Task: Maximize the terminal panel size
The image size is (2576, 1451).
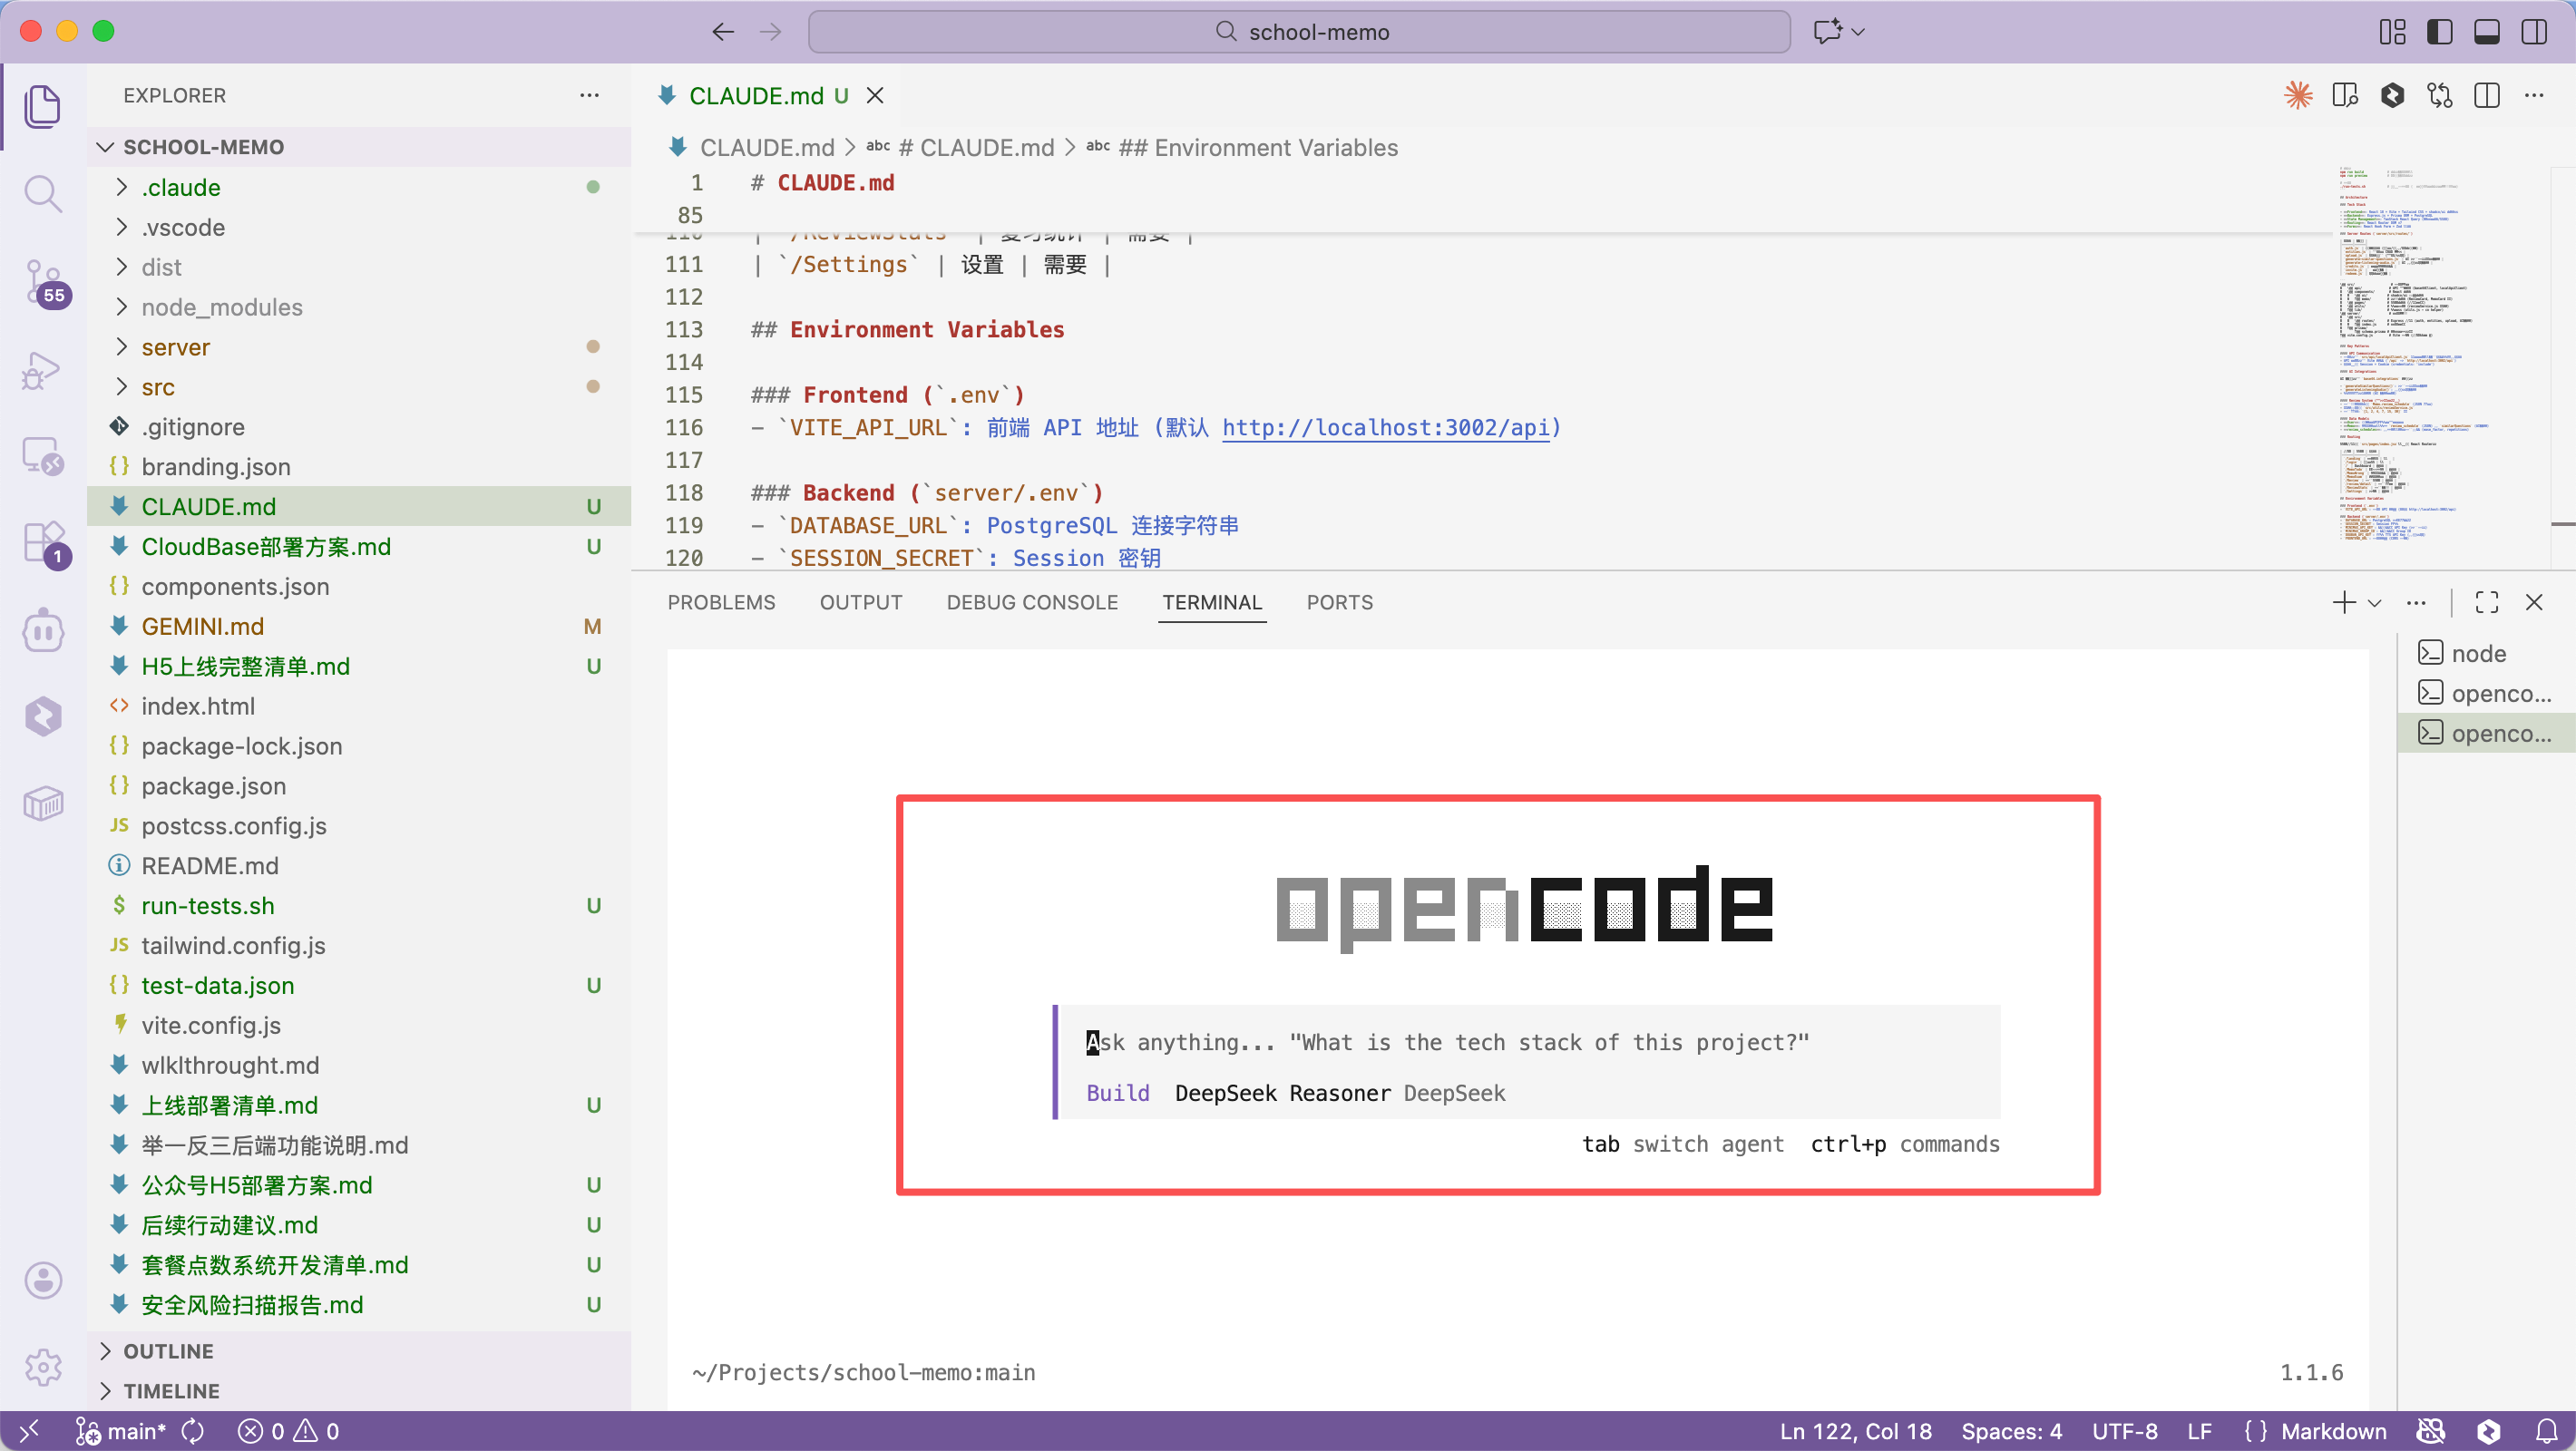Action: pyautogui.click(x=2486, y=602)
